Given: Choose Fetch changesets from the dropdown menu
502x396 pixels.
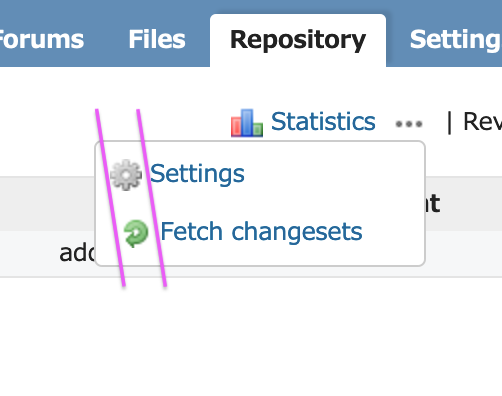Looking at the screenshot, I should click(x=261, y=231).
